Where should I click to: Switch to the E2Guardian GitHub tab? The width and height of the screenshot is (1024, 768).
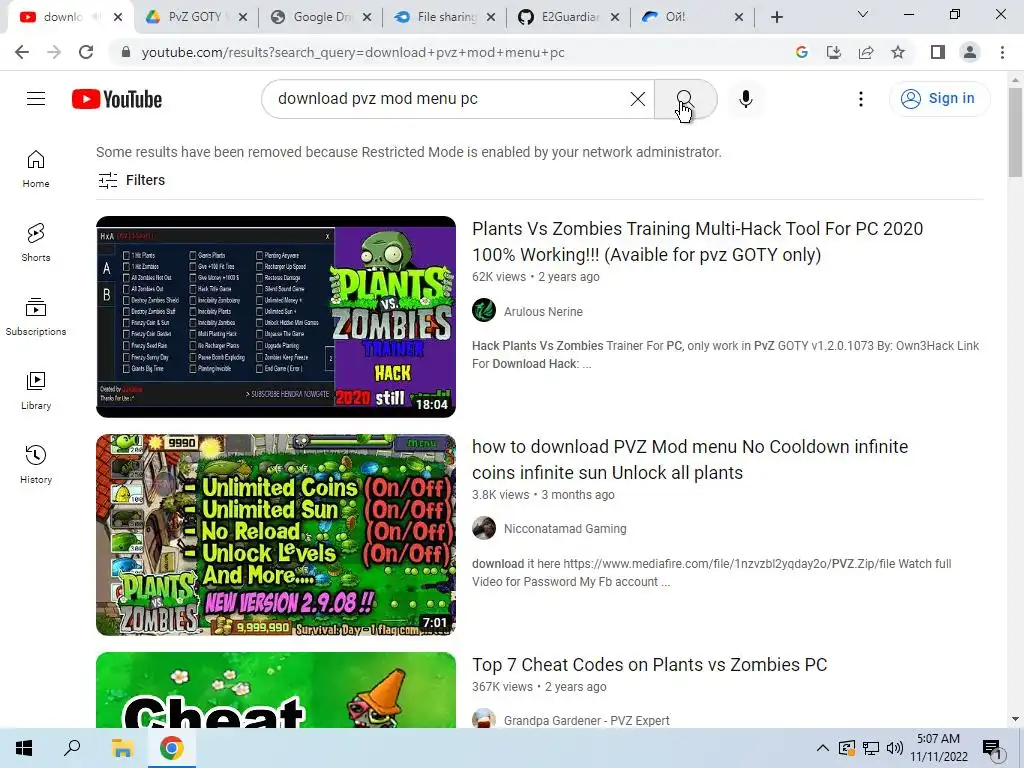[568, 17]
